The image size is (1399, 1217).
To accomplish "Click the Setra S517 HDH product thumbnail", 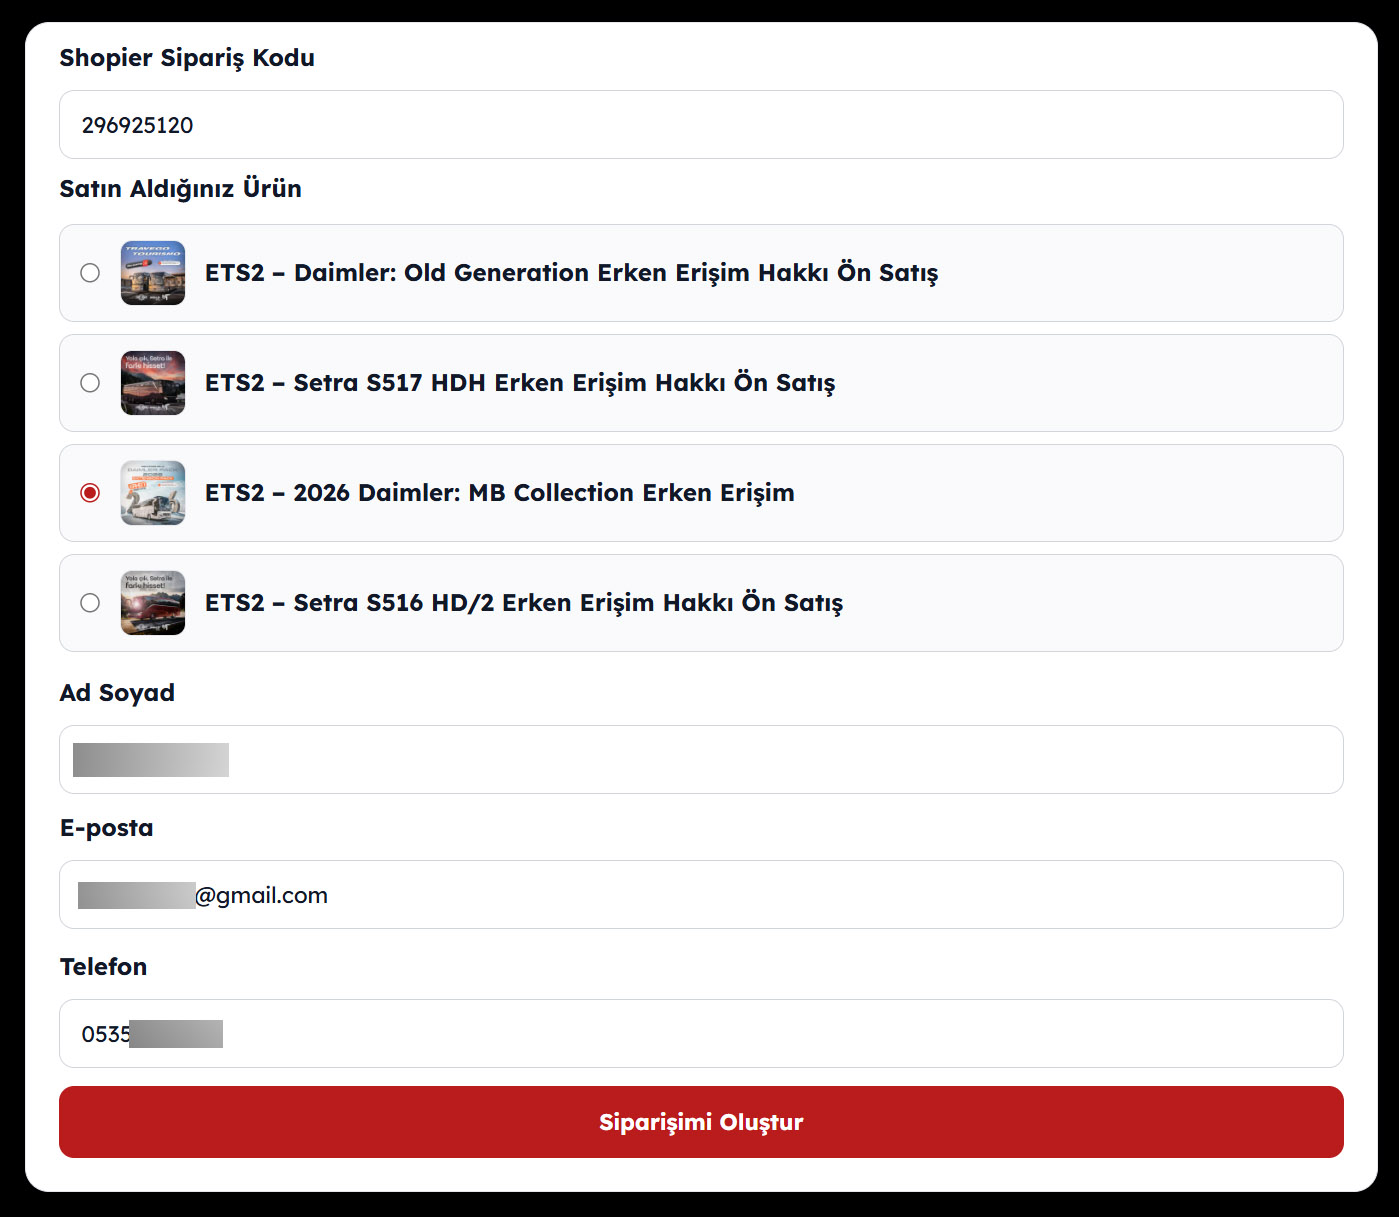I will [153, 383].
